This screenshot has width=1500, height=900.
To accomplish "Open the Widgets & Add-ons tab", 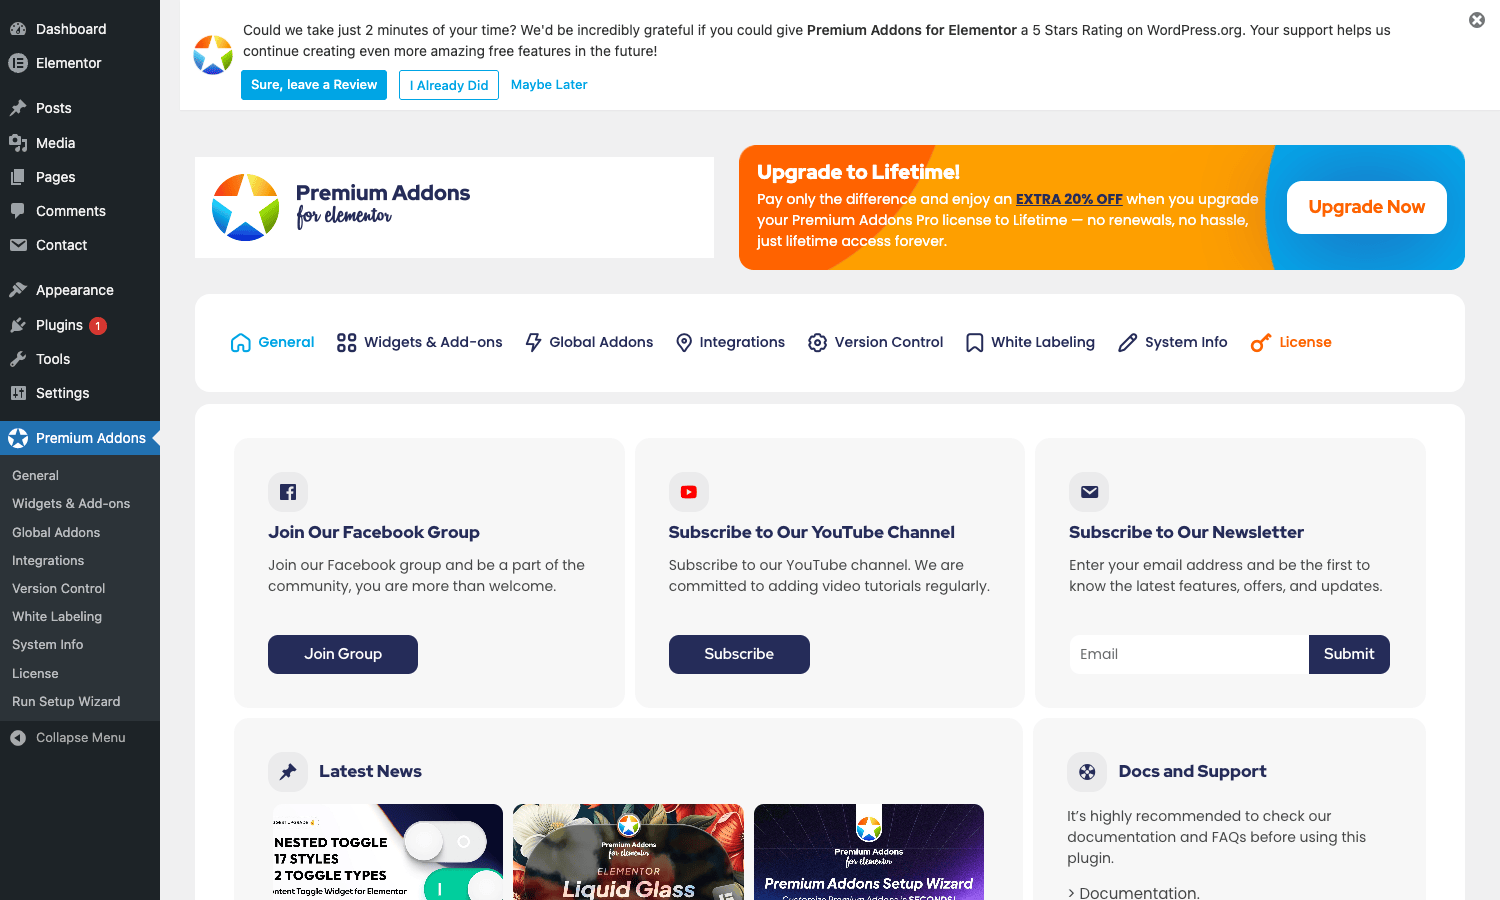I will tap(419, 342).
